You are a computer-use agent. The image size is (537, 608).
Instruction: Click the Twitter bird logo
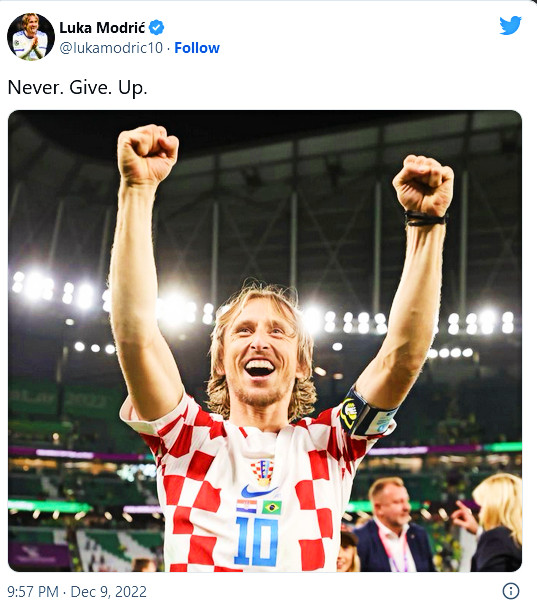tap(510, 25)
